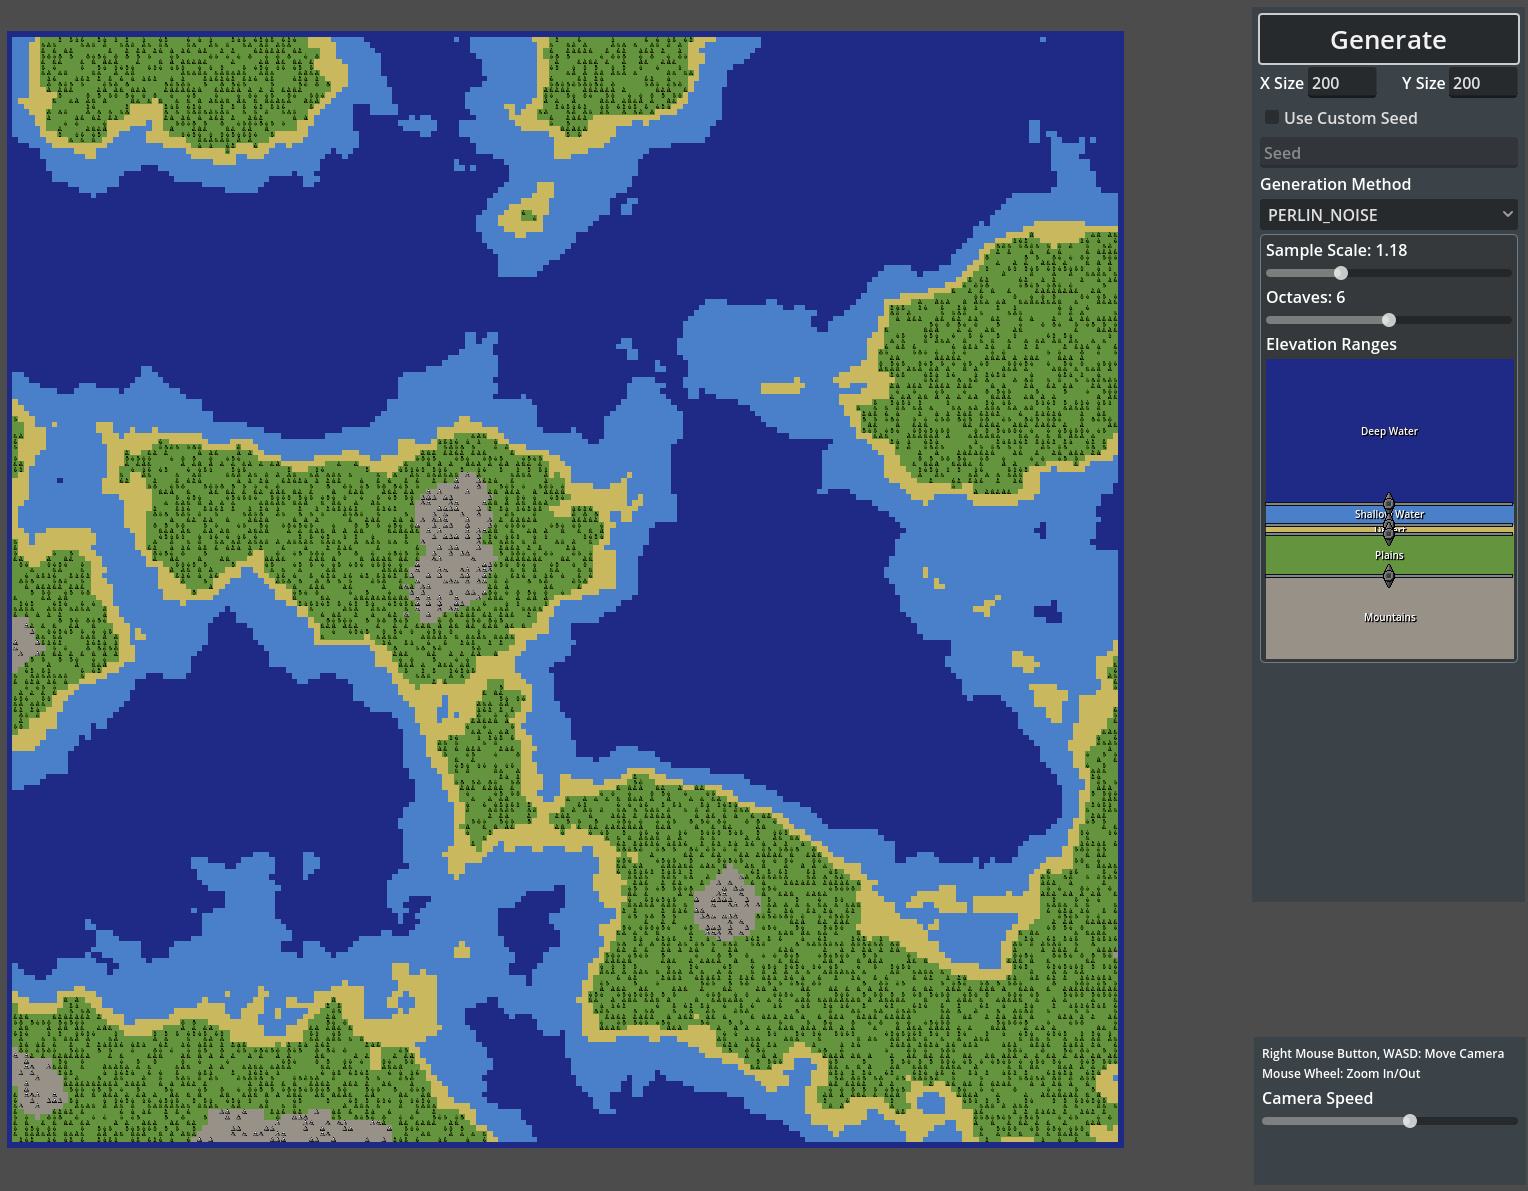Click the Camera Speed slider handle
1528x1191 pixels.
coord(1410,1121)
